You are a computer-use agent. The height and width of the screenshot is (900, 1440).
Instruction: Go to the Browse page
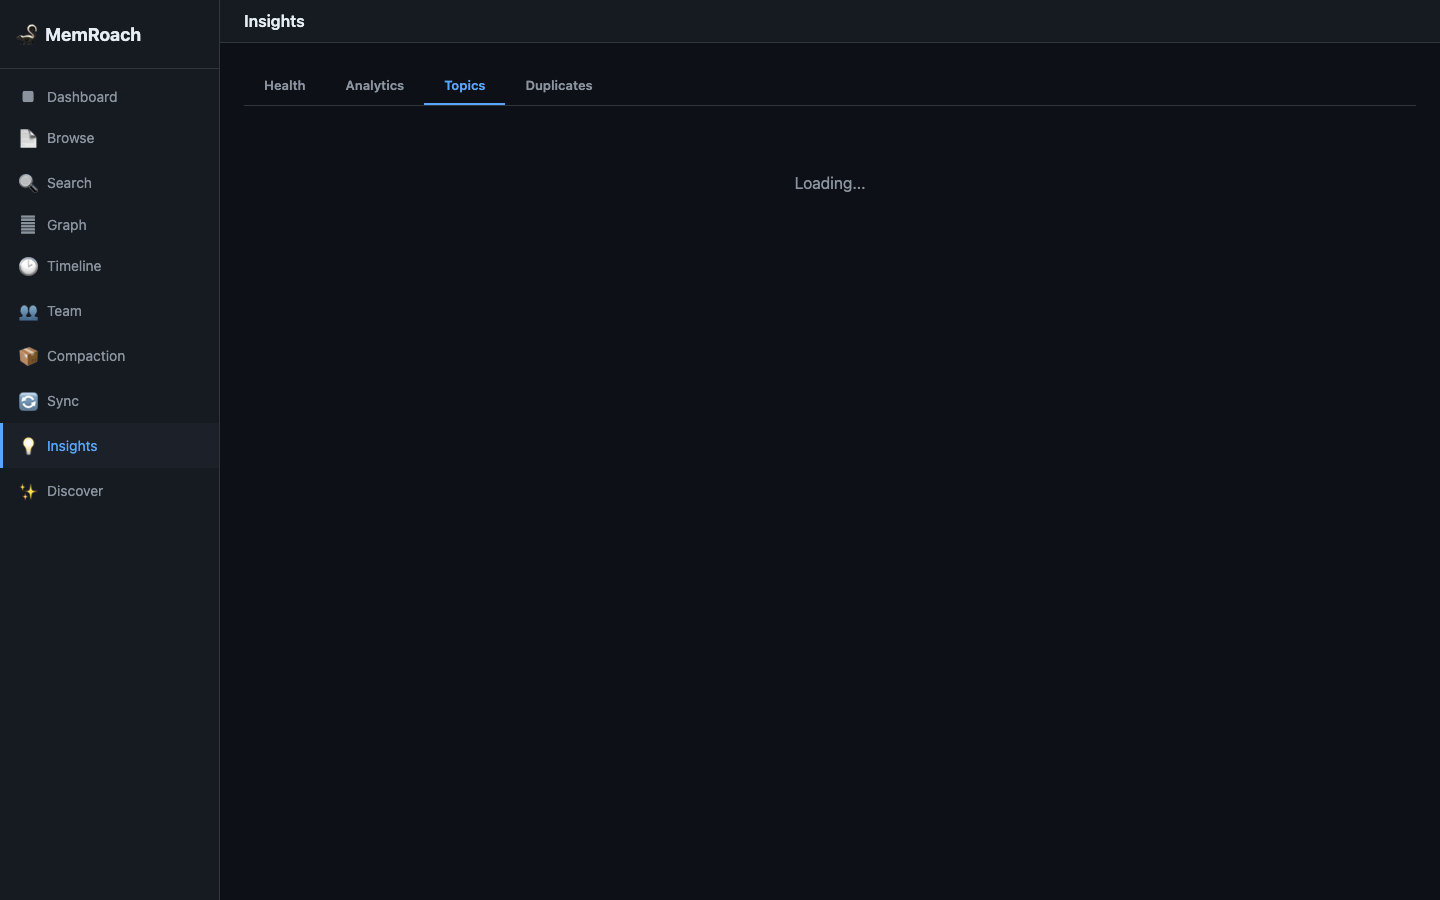70,138
